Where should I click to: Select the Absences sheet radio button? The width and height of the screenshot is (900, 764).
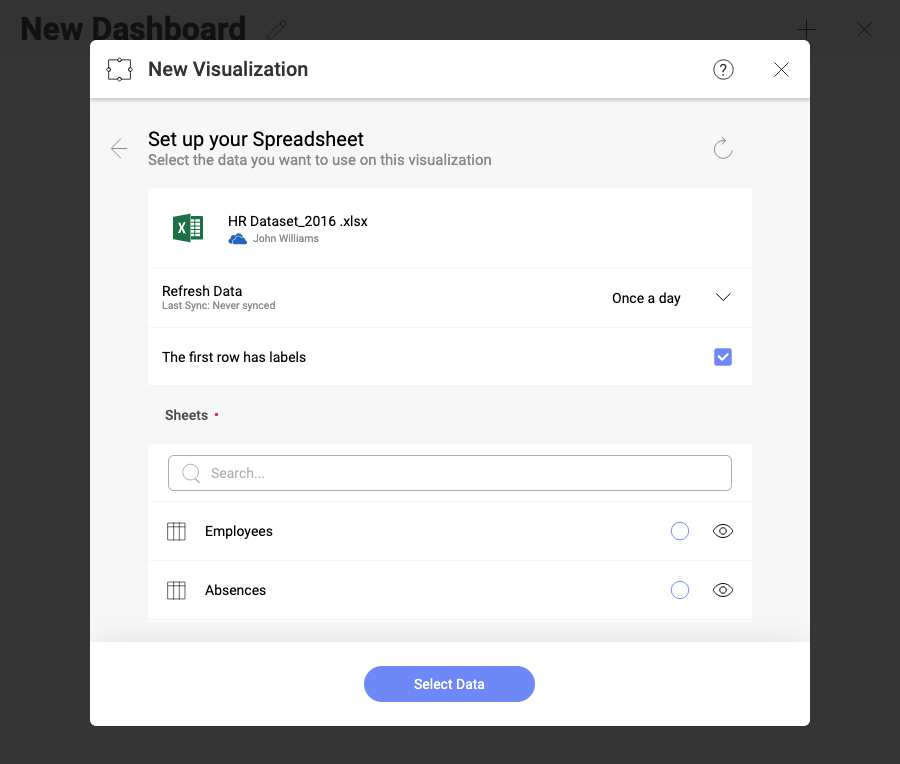click(x=680, y=590)
